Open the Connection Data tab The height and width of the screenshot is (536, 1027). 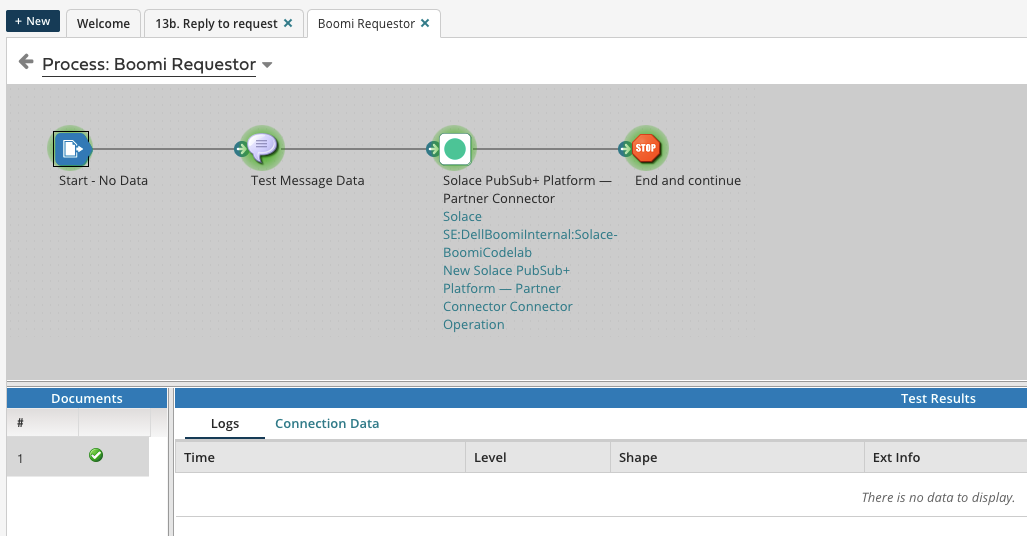[327, 424]
